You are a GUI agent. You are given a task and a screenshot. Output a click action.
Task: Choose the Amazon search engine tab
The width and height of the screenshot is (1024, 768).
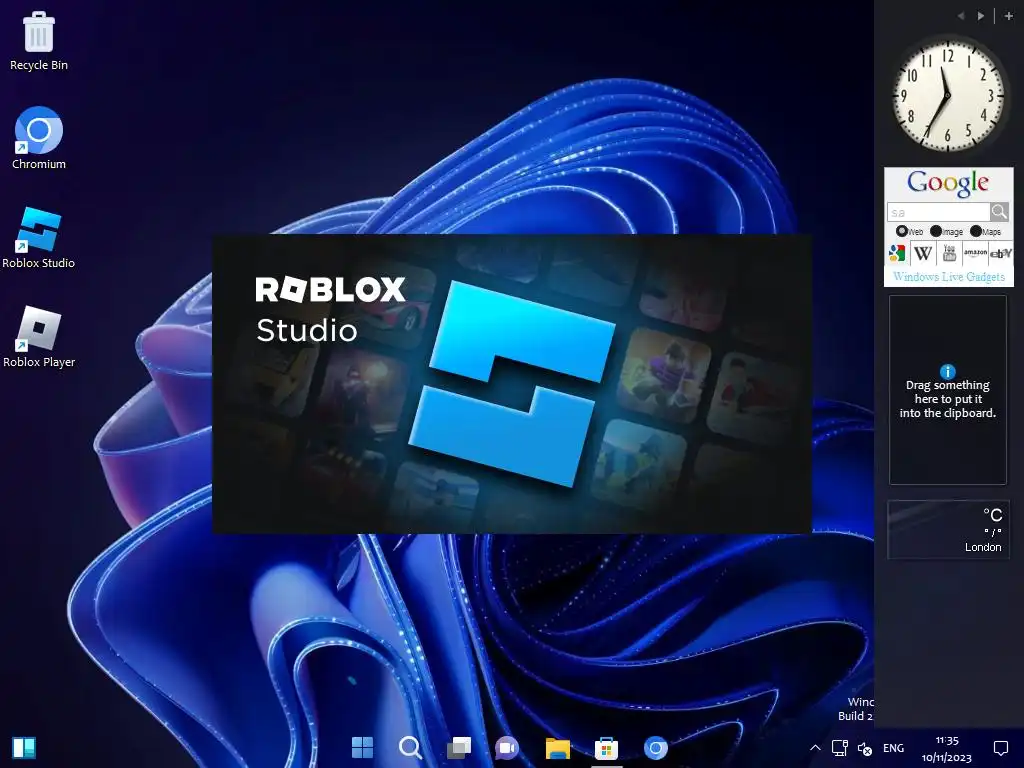click(975, 253)
